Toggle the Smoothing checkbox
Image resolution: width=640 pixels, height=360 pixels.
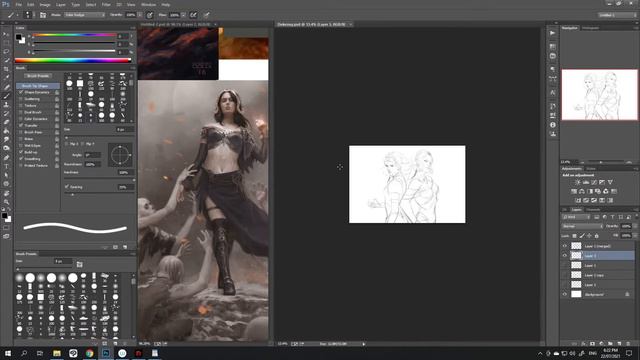(21, 159)
